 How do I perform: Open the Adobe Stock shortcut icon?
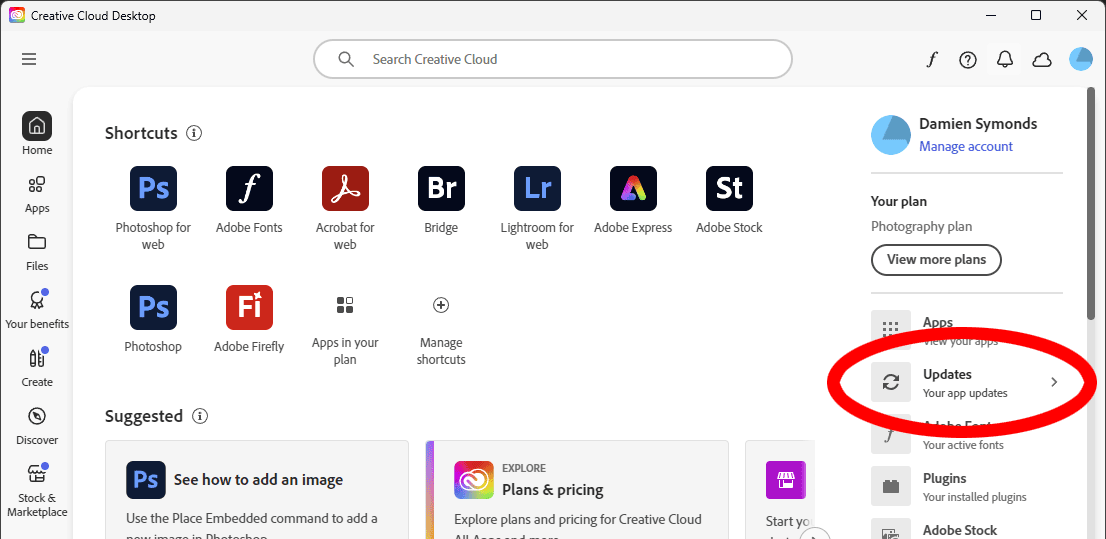(729, 189)
